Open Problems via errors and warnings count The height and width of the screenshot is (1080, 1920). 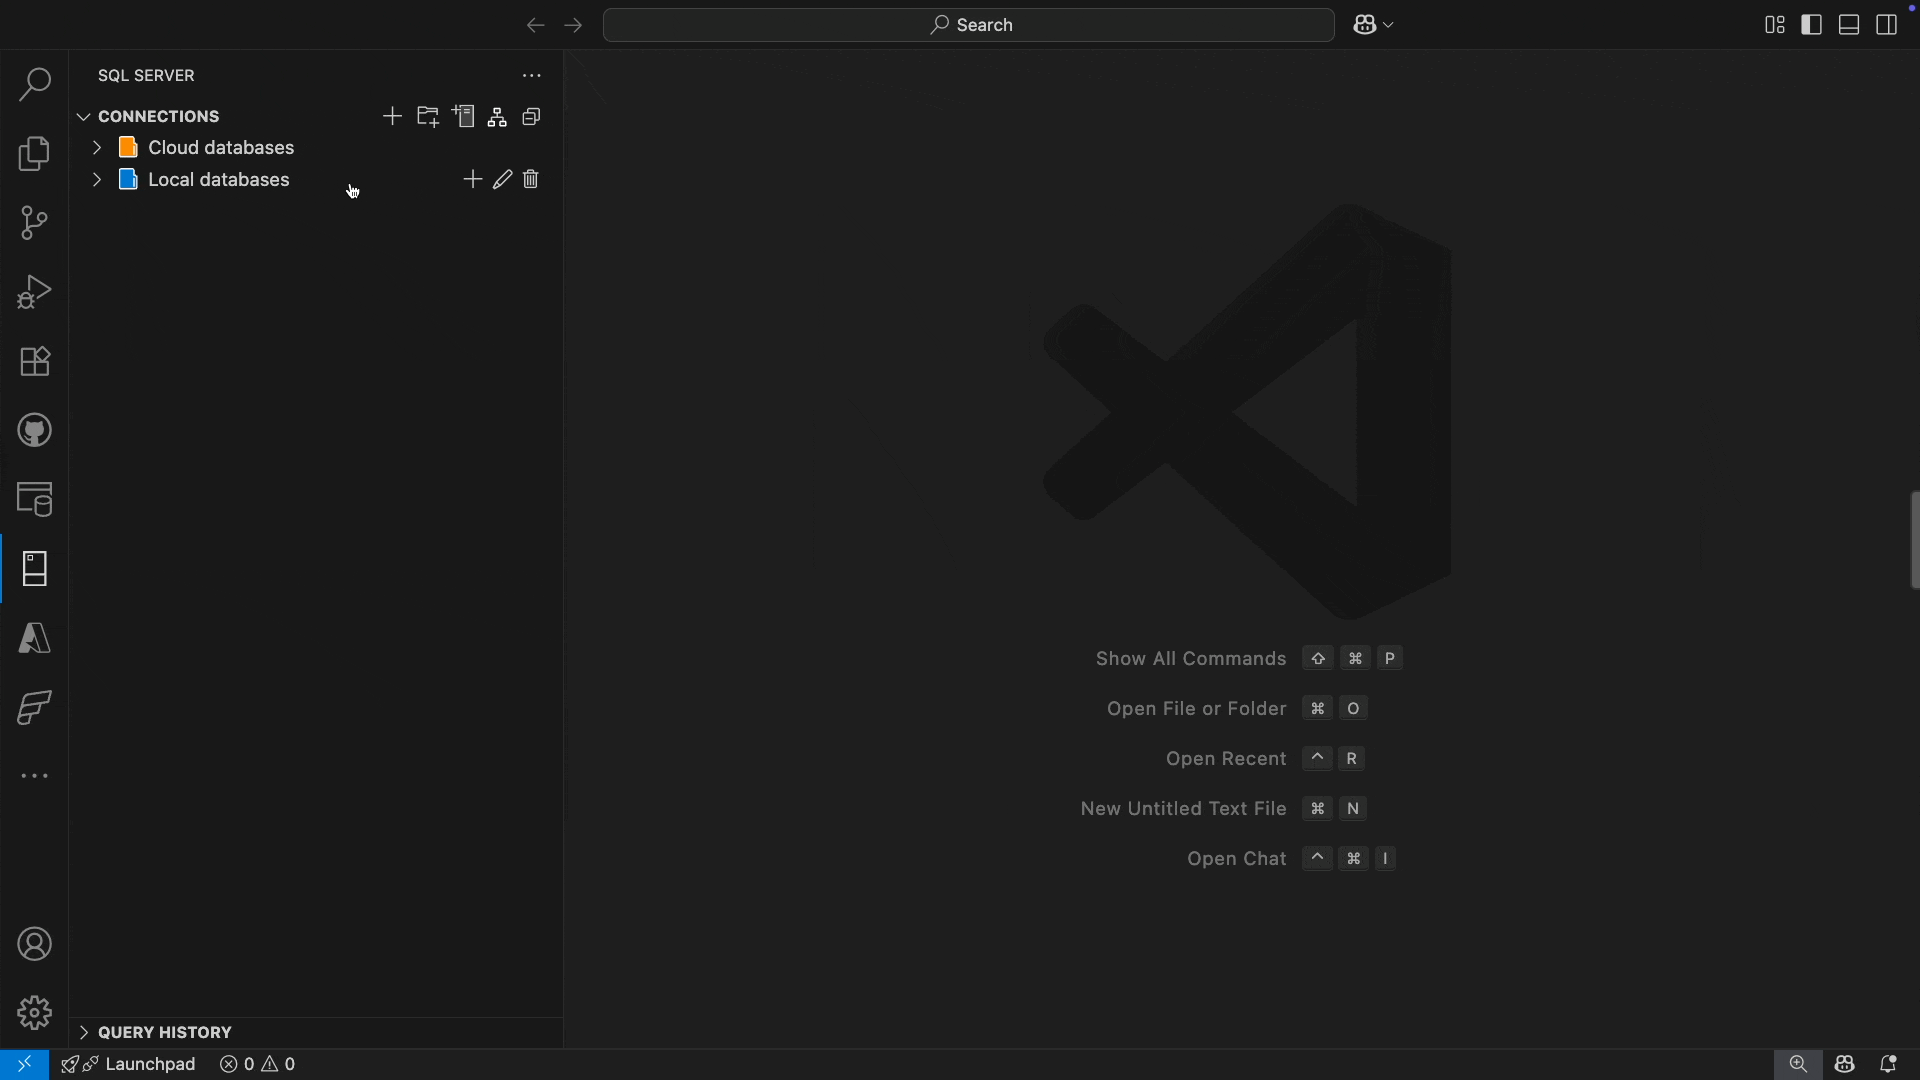[x=258, y=1064]
